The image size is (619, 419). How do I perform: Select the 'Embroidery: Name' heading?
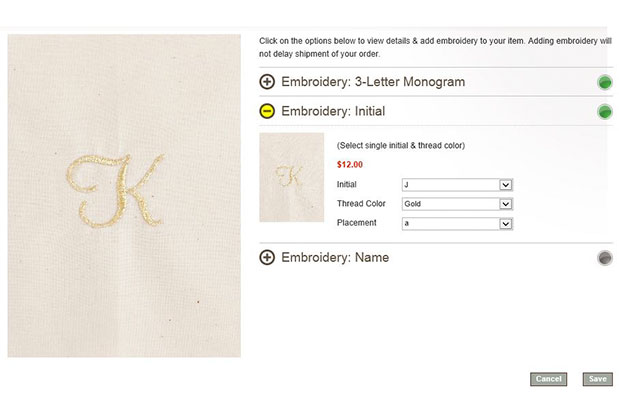335,257
